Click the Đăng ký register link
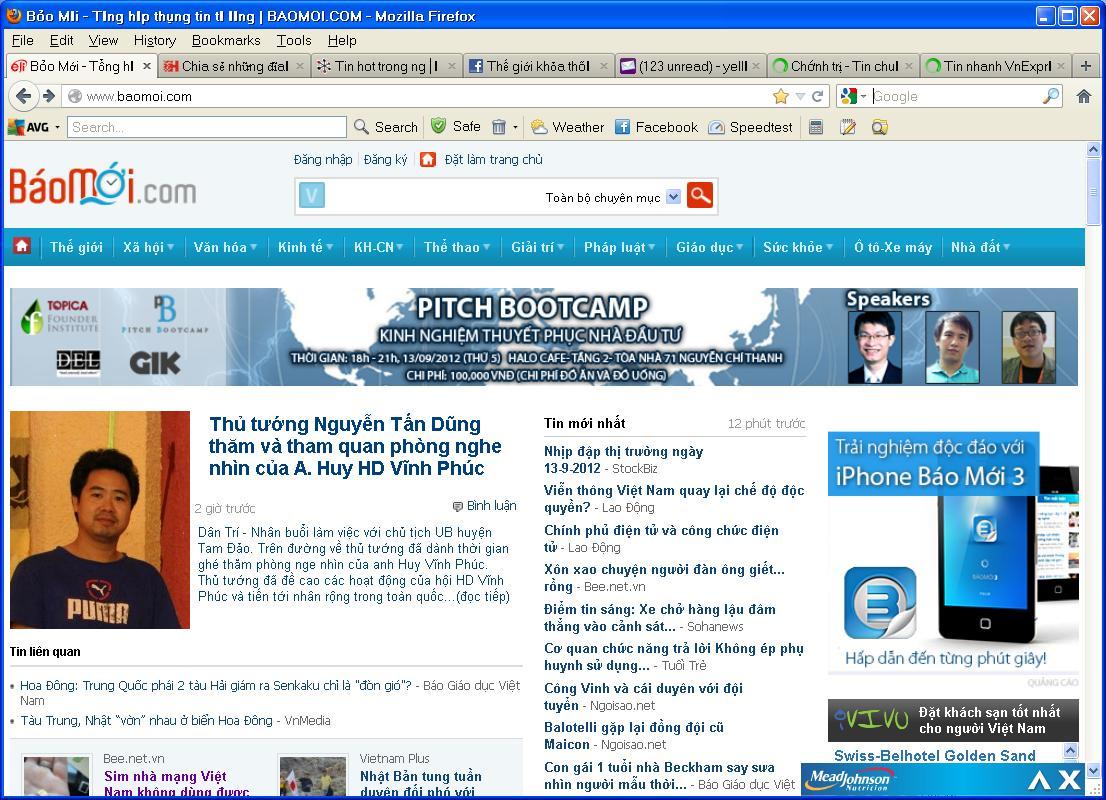The height and width of the screenshot is (800, 1106). pyautogui.click(x=385, y=159)
